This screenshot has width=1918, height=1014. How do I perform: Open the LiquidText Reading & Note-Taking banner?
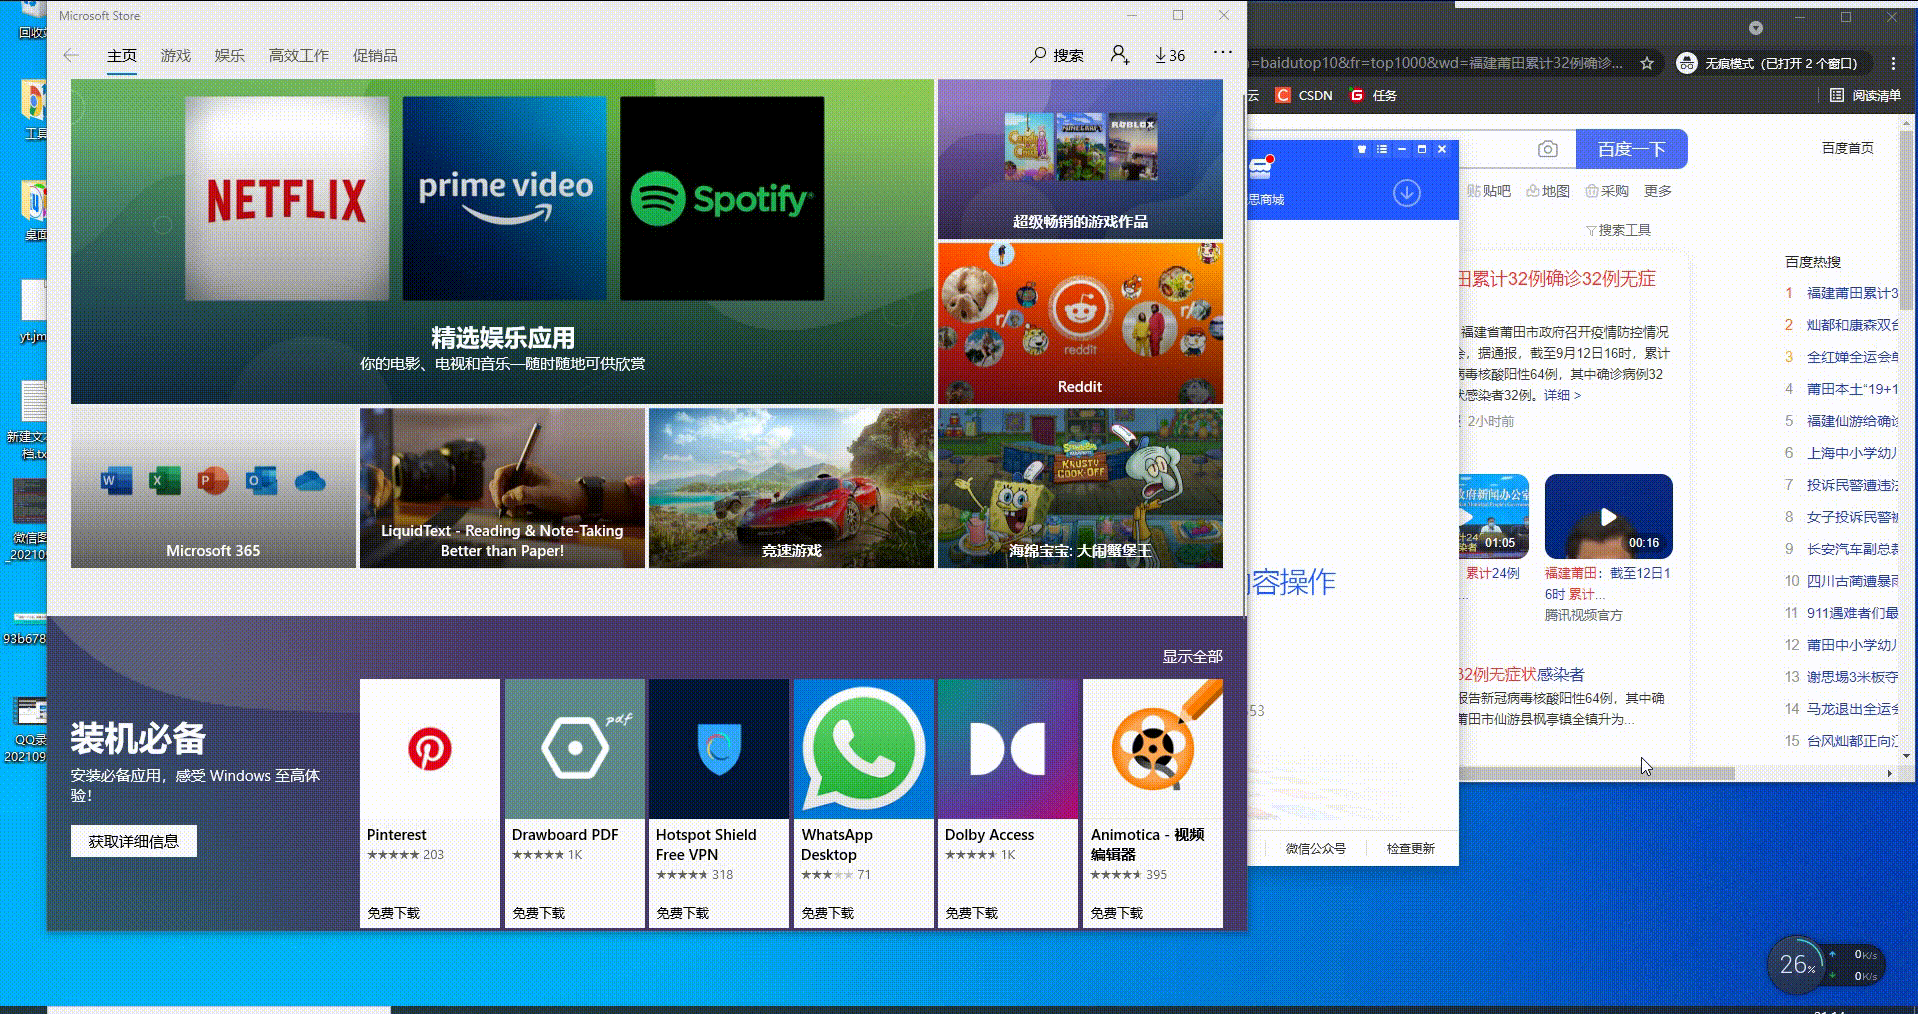point(502,488)
